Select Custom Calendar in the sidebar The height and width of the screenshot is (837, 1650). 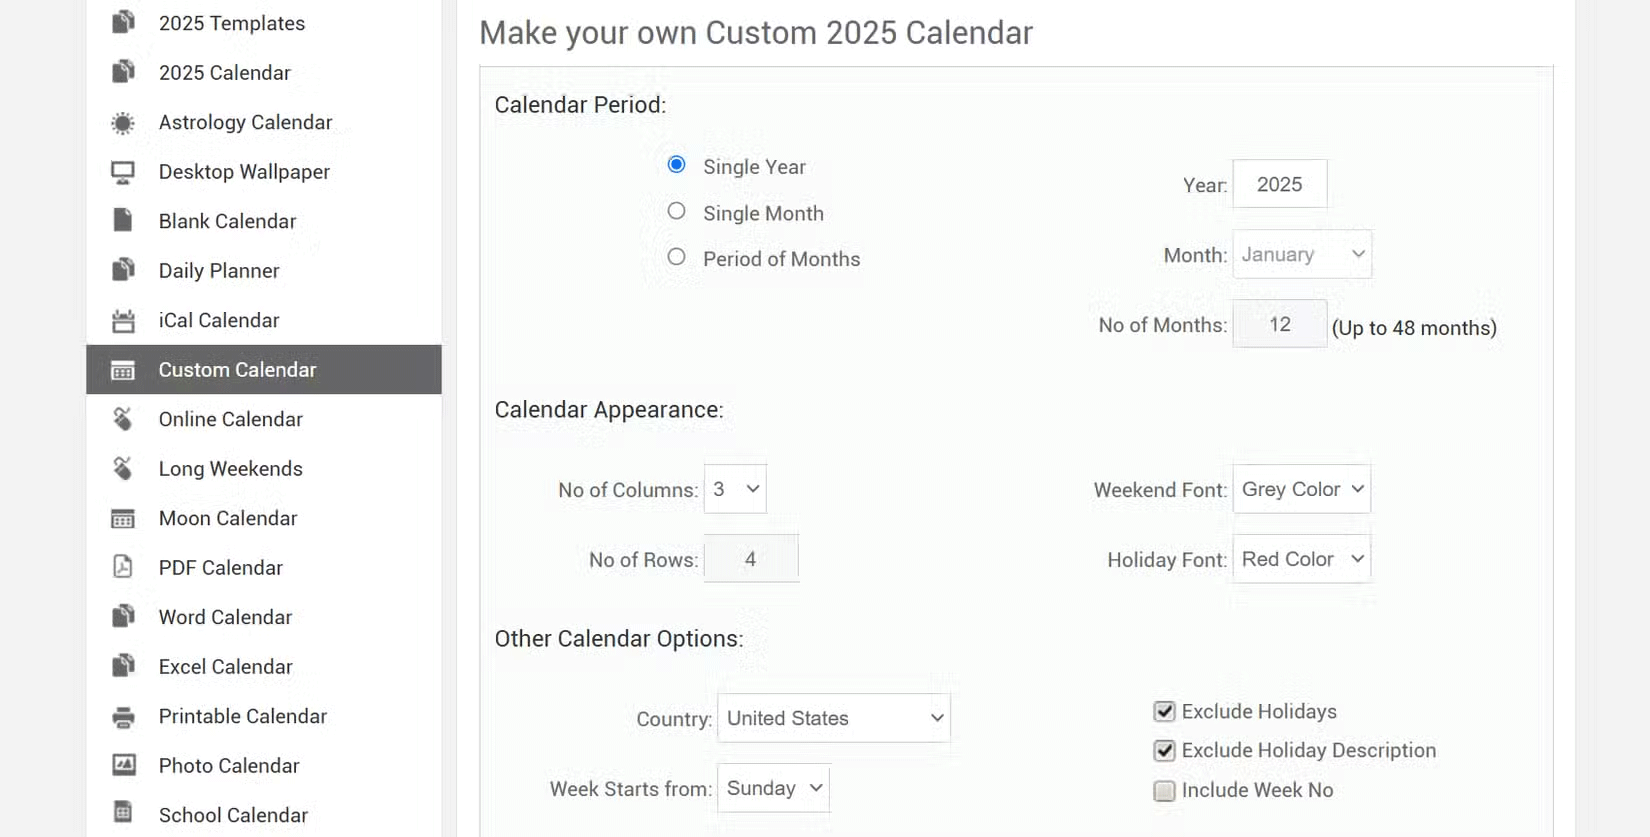point(237,369)
